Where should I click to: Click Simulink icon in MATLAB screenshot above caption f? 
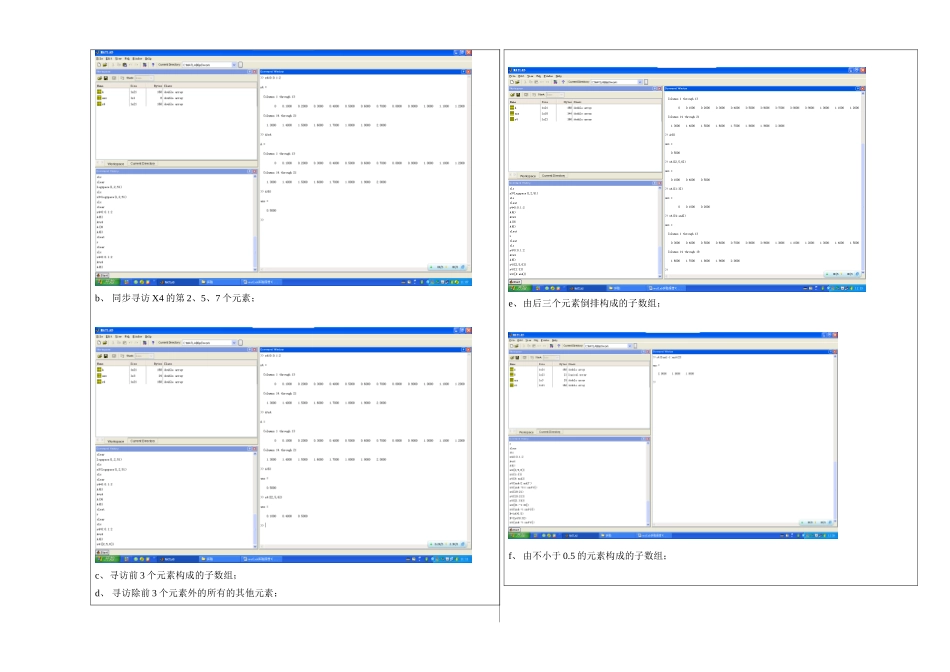pos(551,346)
